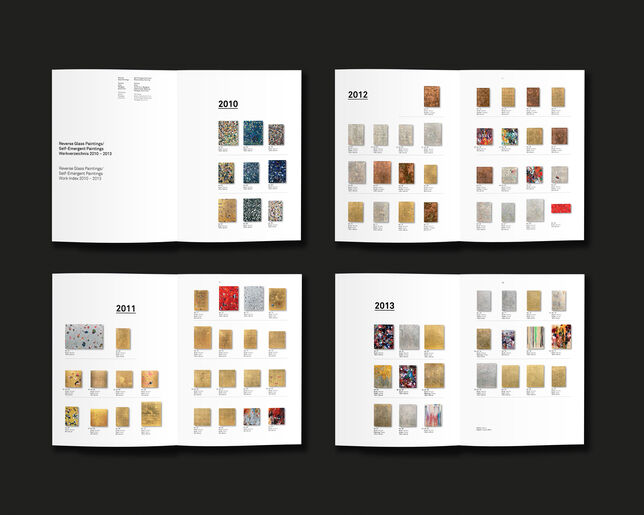Click the top-left multicolor painting under 2010
The height and width of the screenshot is (515, 644).
tap(227, 134)
